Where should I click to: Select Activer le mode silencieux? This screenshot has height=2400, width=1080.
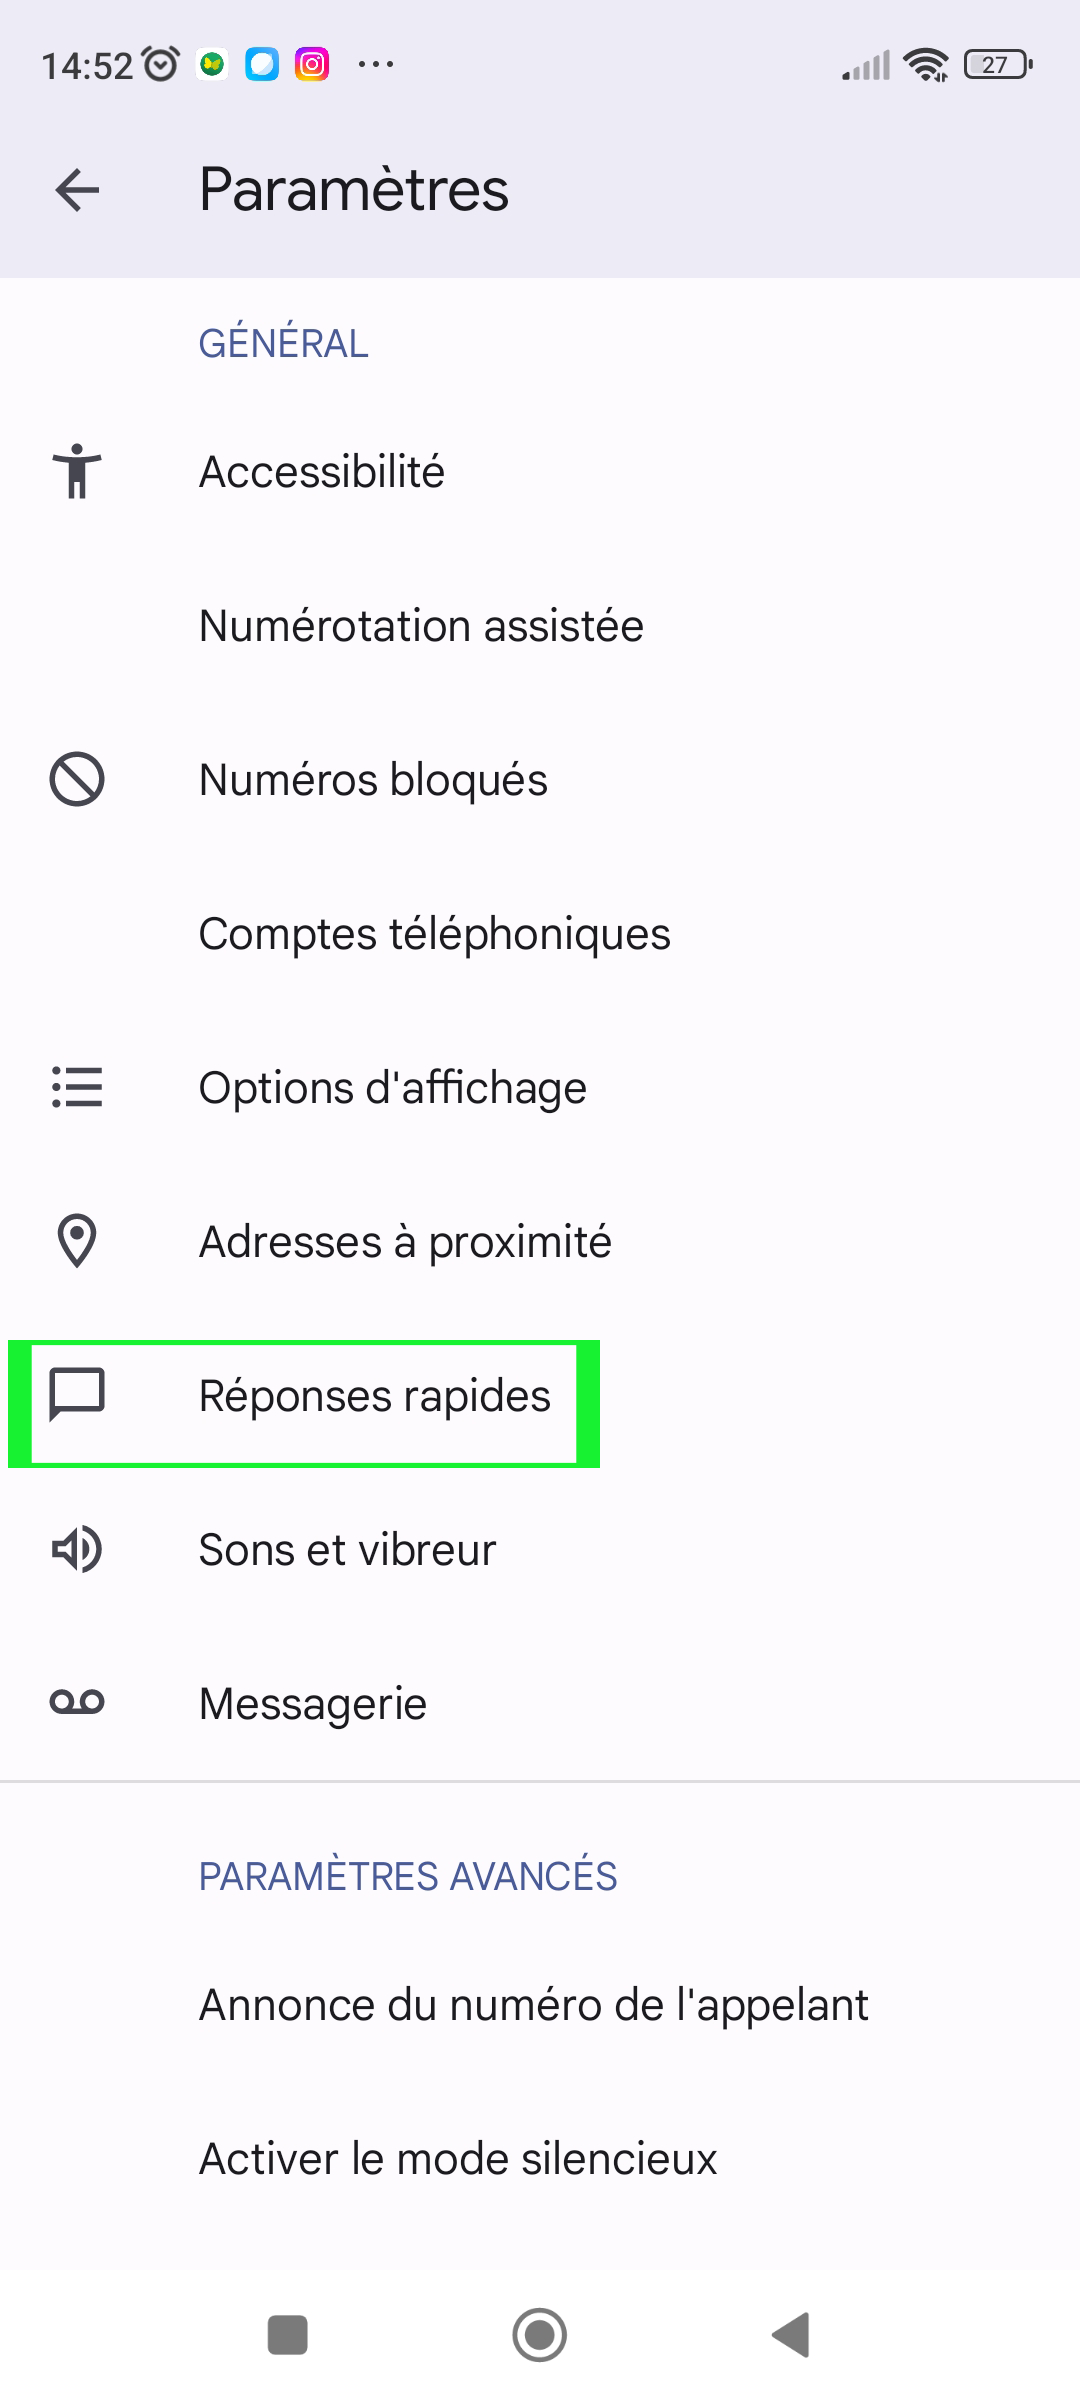[x=540, y=2159]
